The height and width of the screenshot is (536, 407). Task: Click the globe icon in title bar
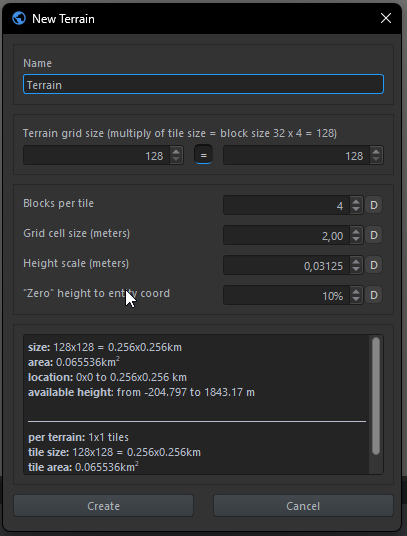[x=19, y=18]
